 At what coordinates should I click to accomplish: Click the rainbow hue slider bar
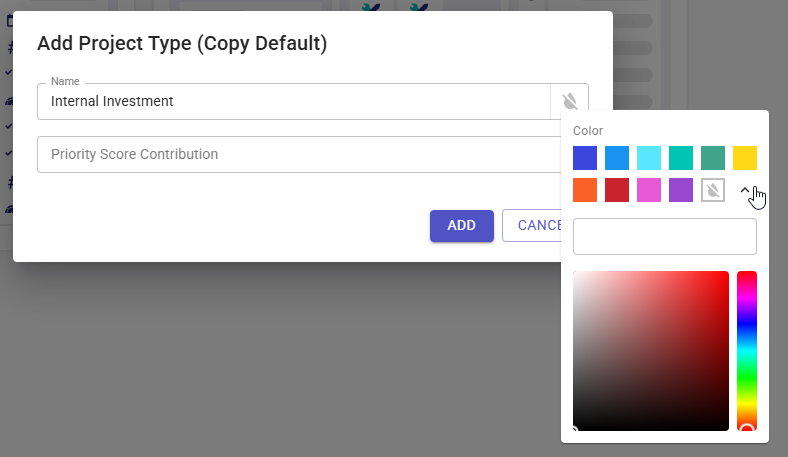[747, 350]
